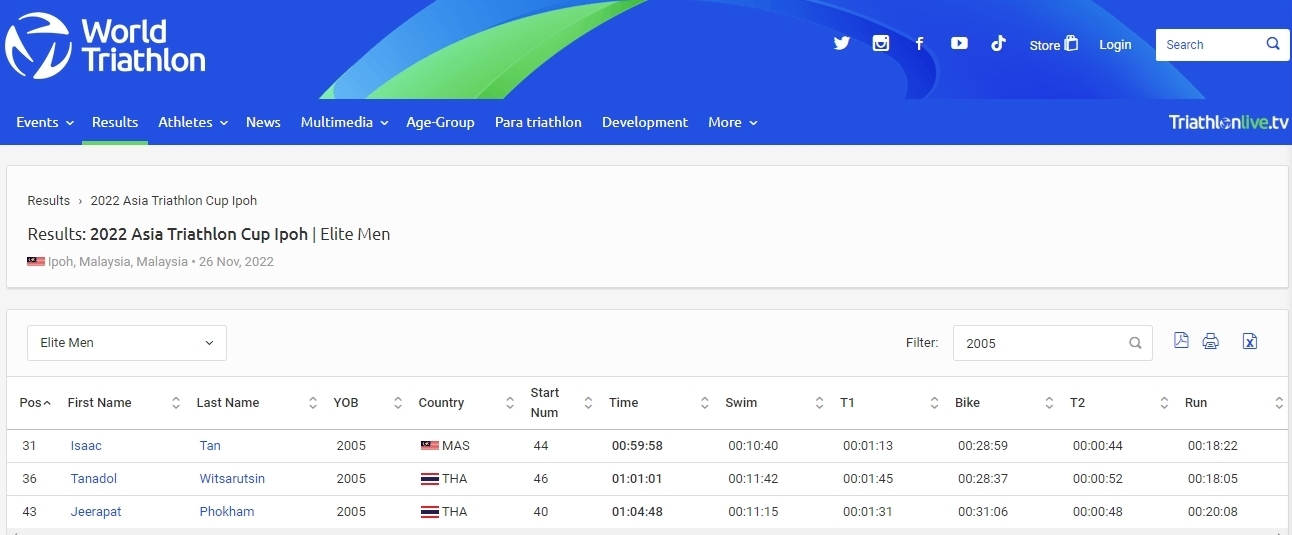Click the Store bag icon link
Screen dimensions: 1292x535
[1071, 44]
